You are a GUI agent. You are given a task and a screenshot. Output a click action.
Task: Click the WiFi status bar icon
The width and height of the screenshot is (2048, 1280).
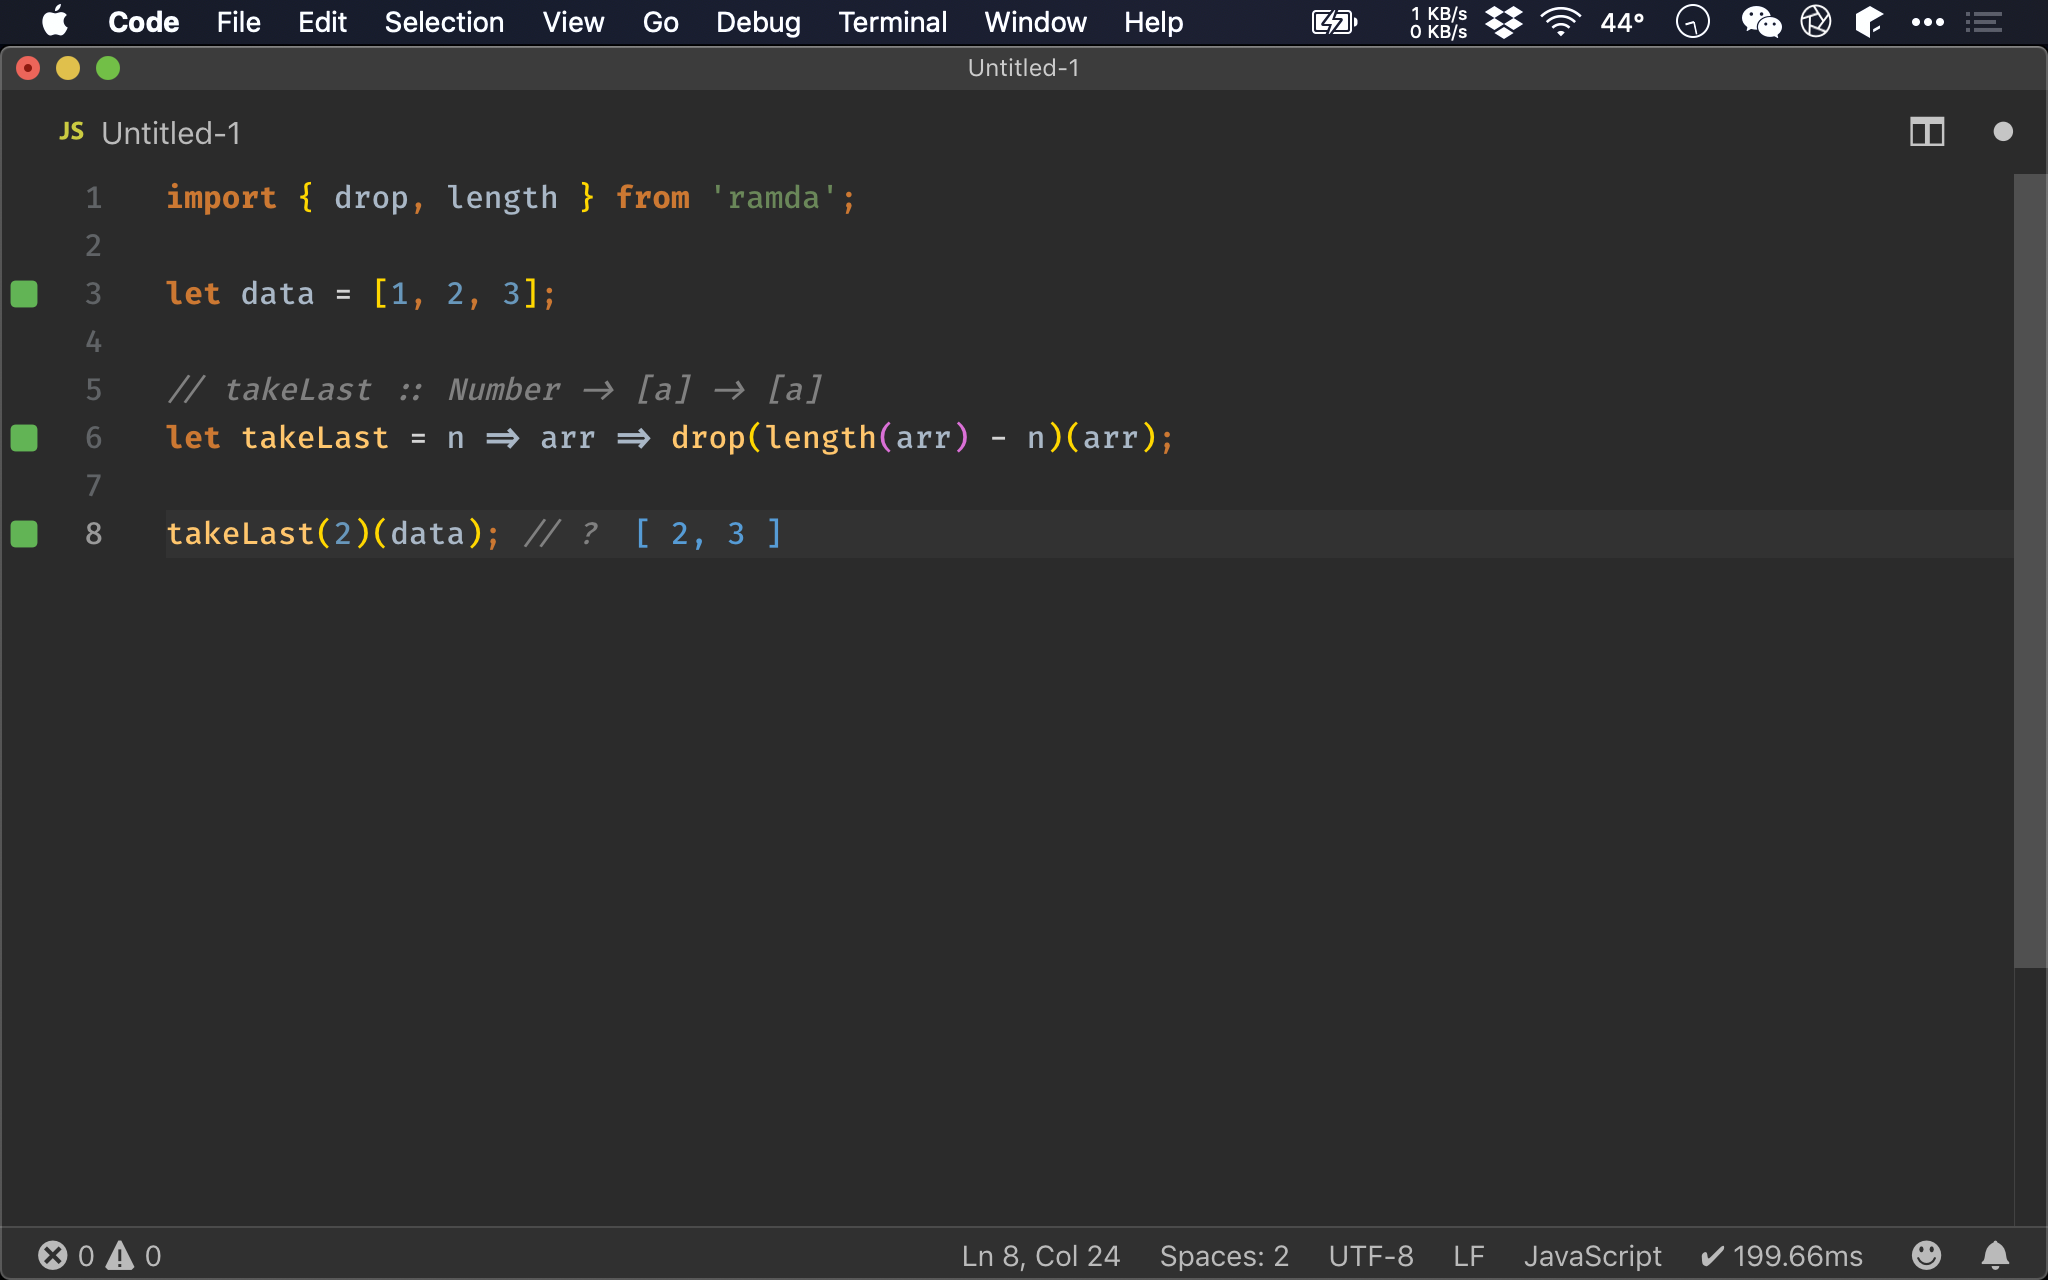click(x=1558, y=22)
